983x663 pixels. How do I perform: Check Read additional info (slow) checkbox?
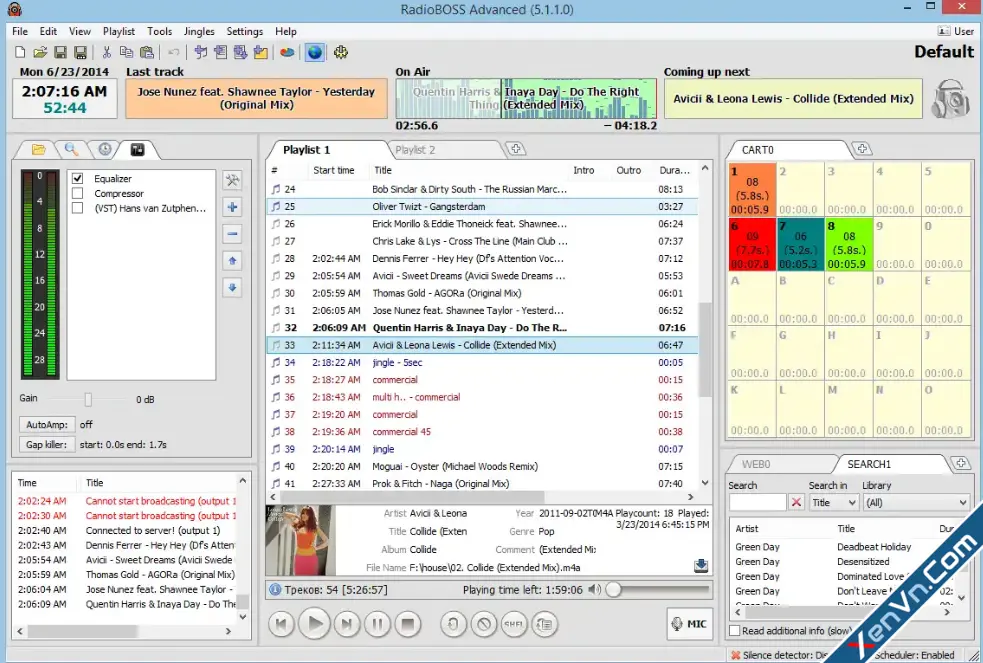click(x=735, y=631)
